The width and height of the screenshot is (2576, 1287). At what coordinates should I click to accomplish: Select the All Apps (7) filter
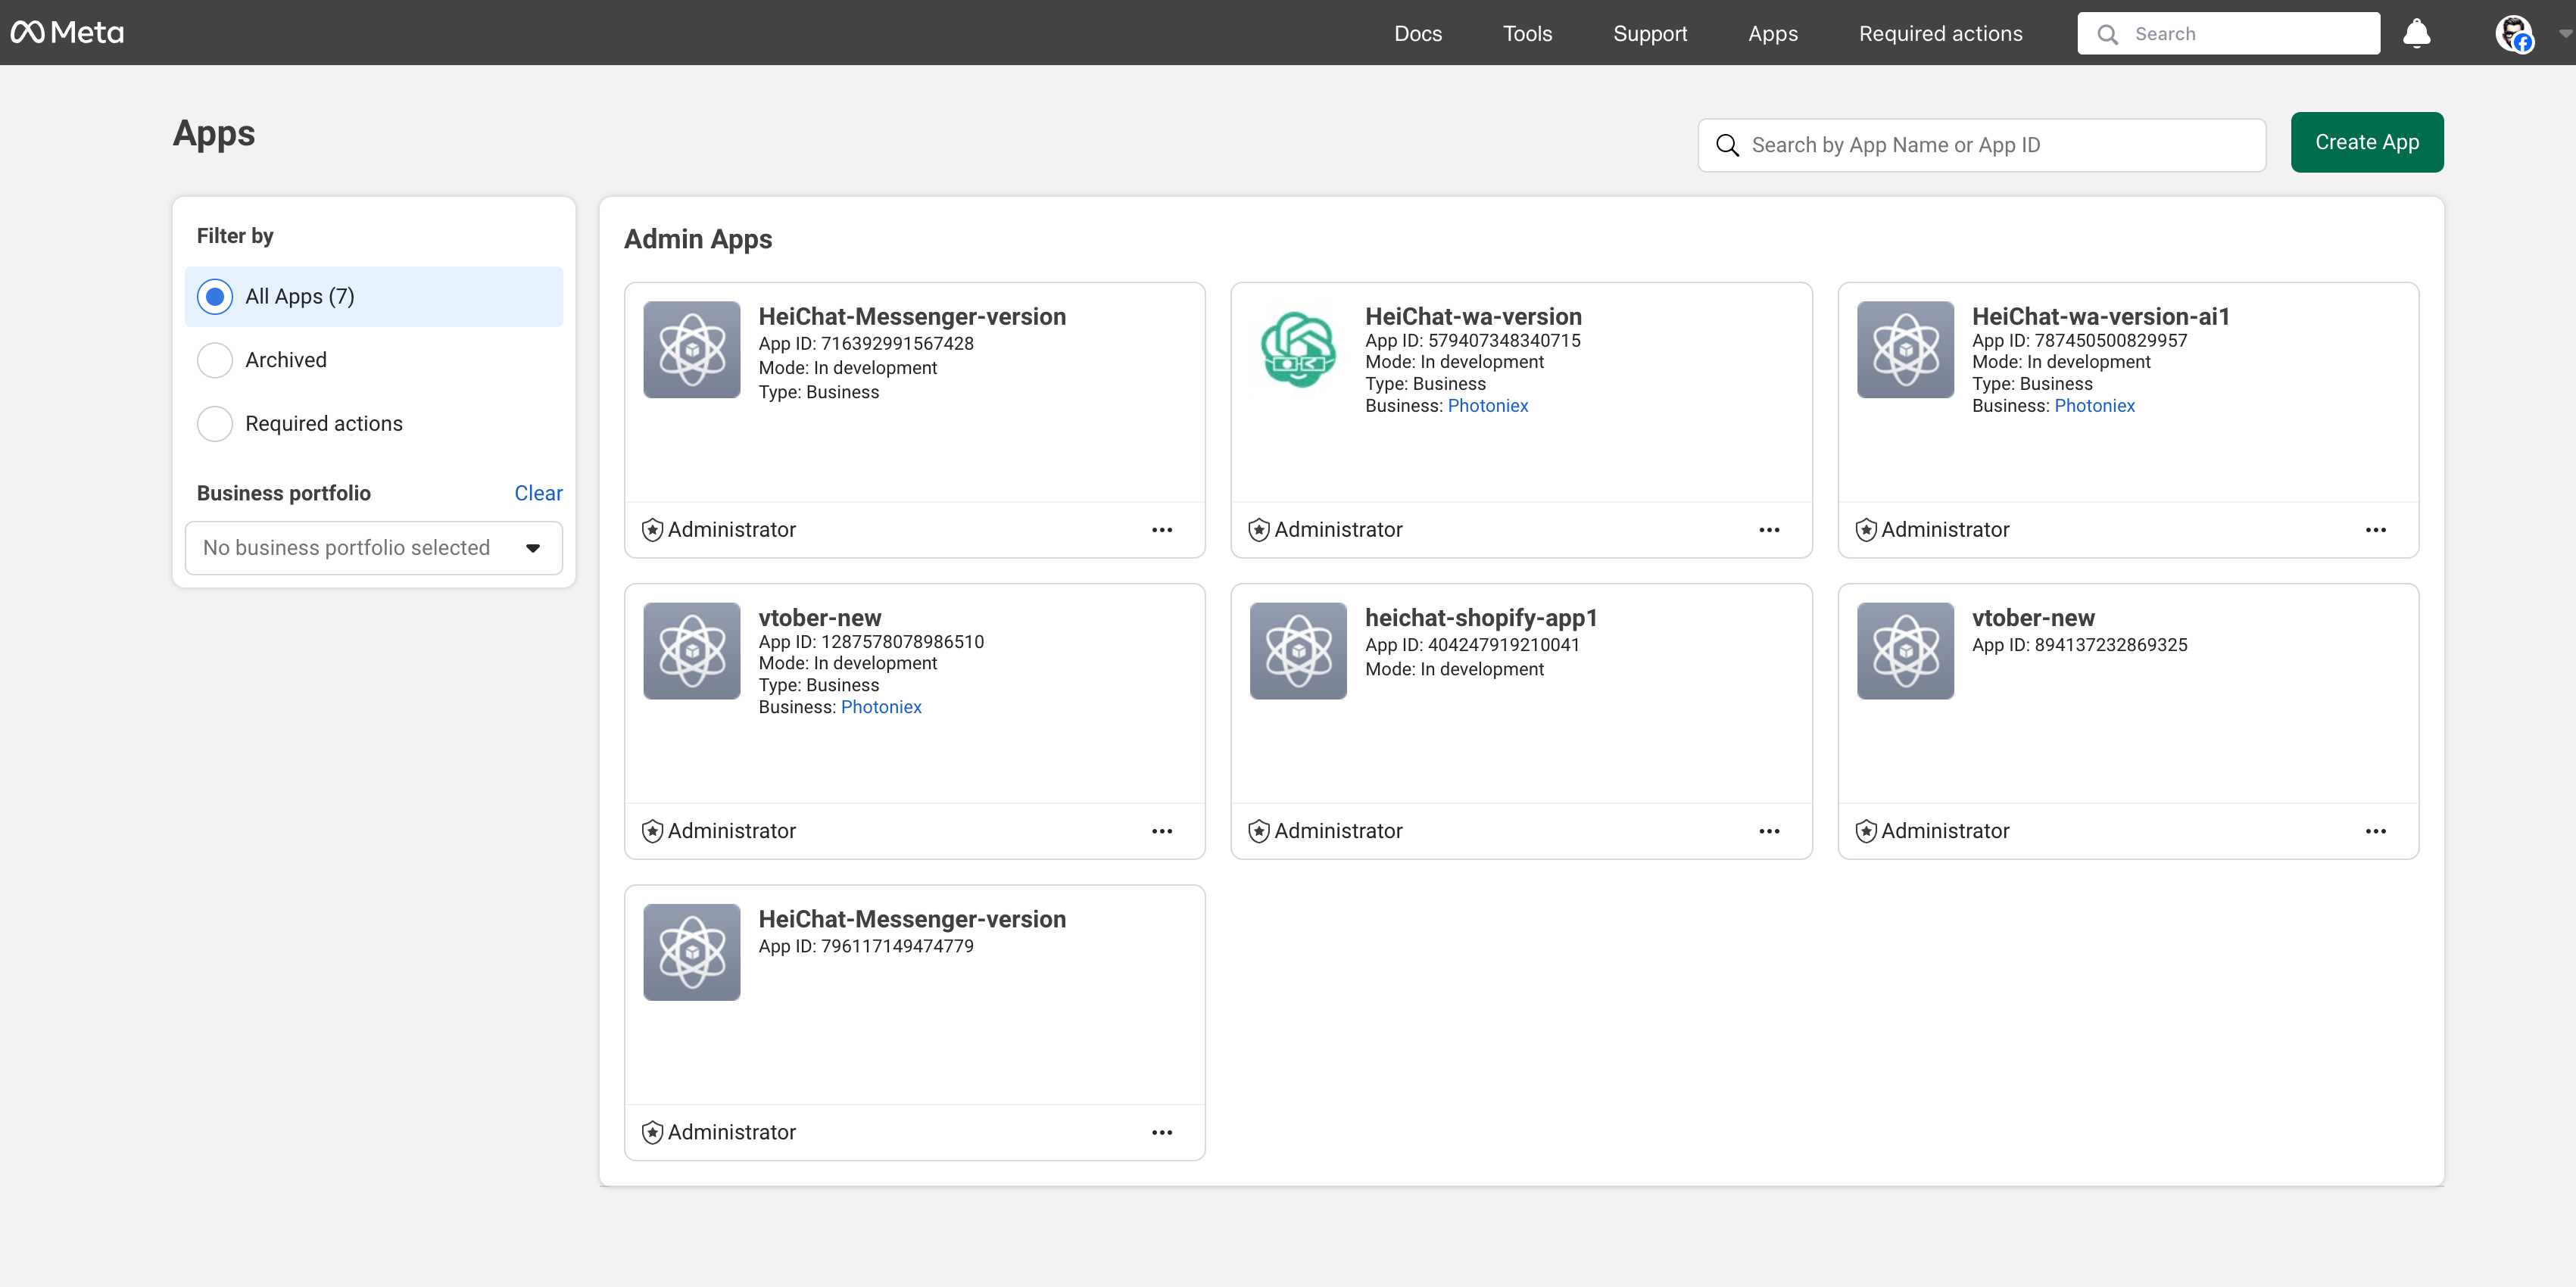pyautogui.click(x=215, y=297)
